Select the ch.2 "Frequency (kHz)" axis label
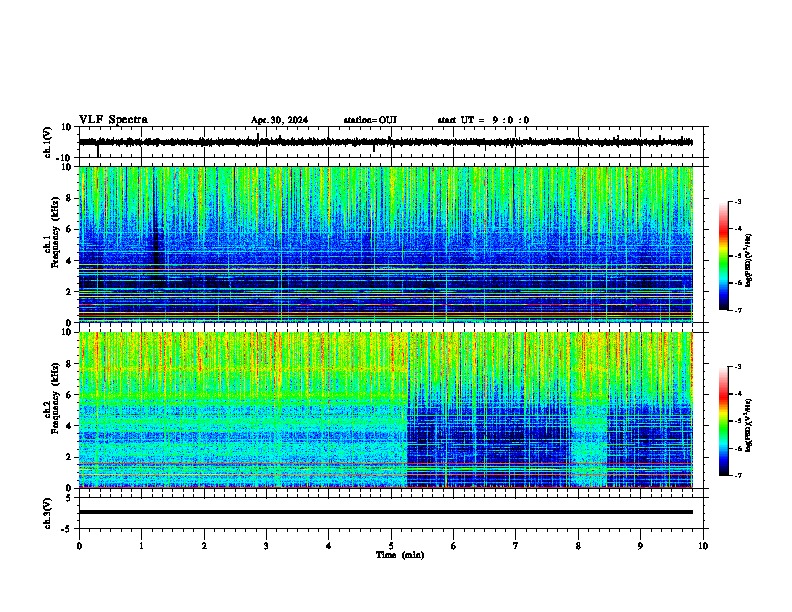Image resolution: width=792 pixels, height=612 pixels. 55,398
